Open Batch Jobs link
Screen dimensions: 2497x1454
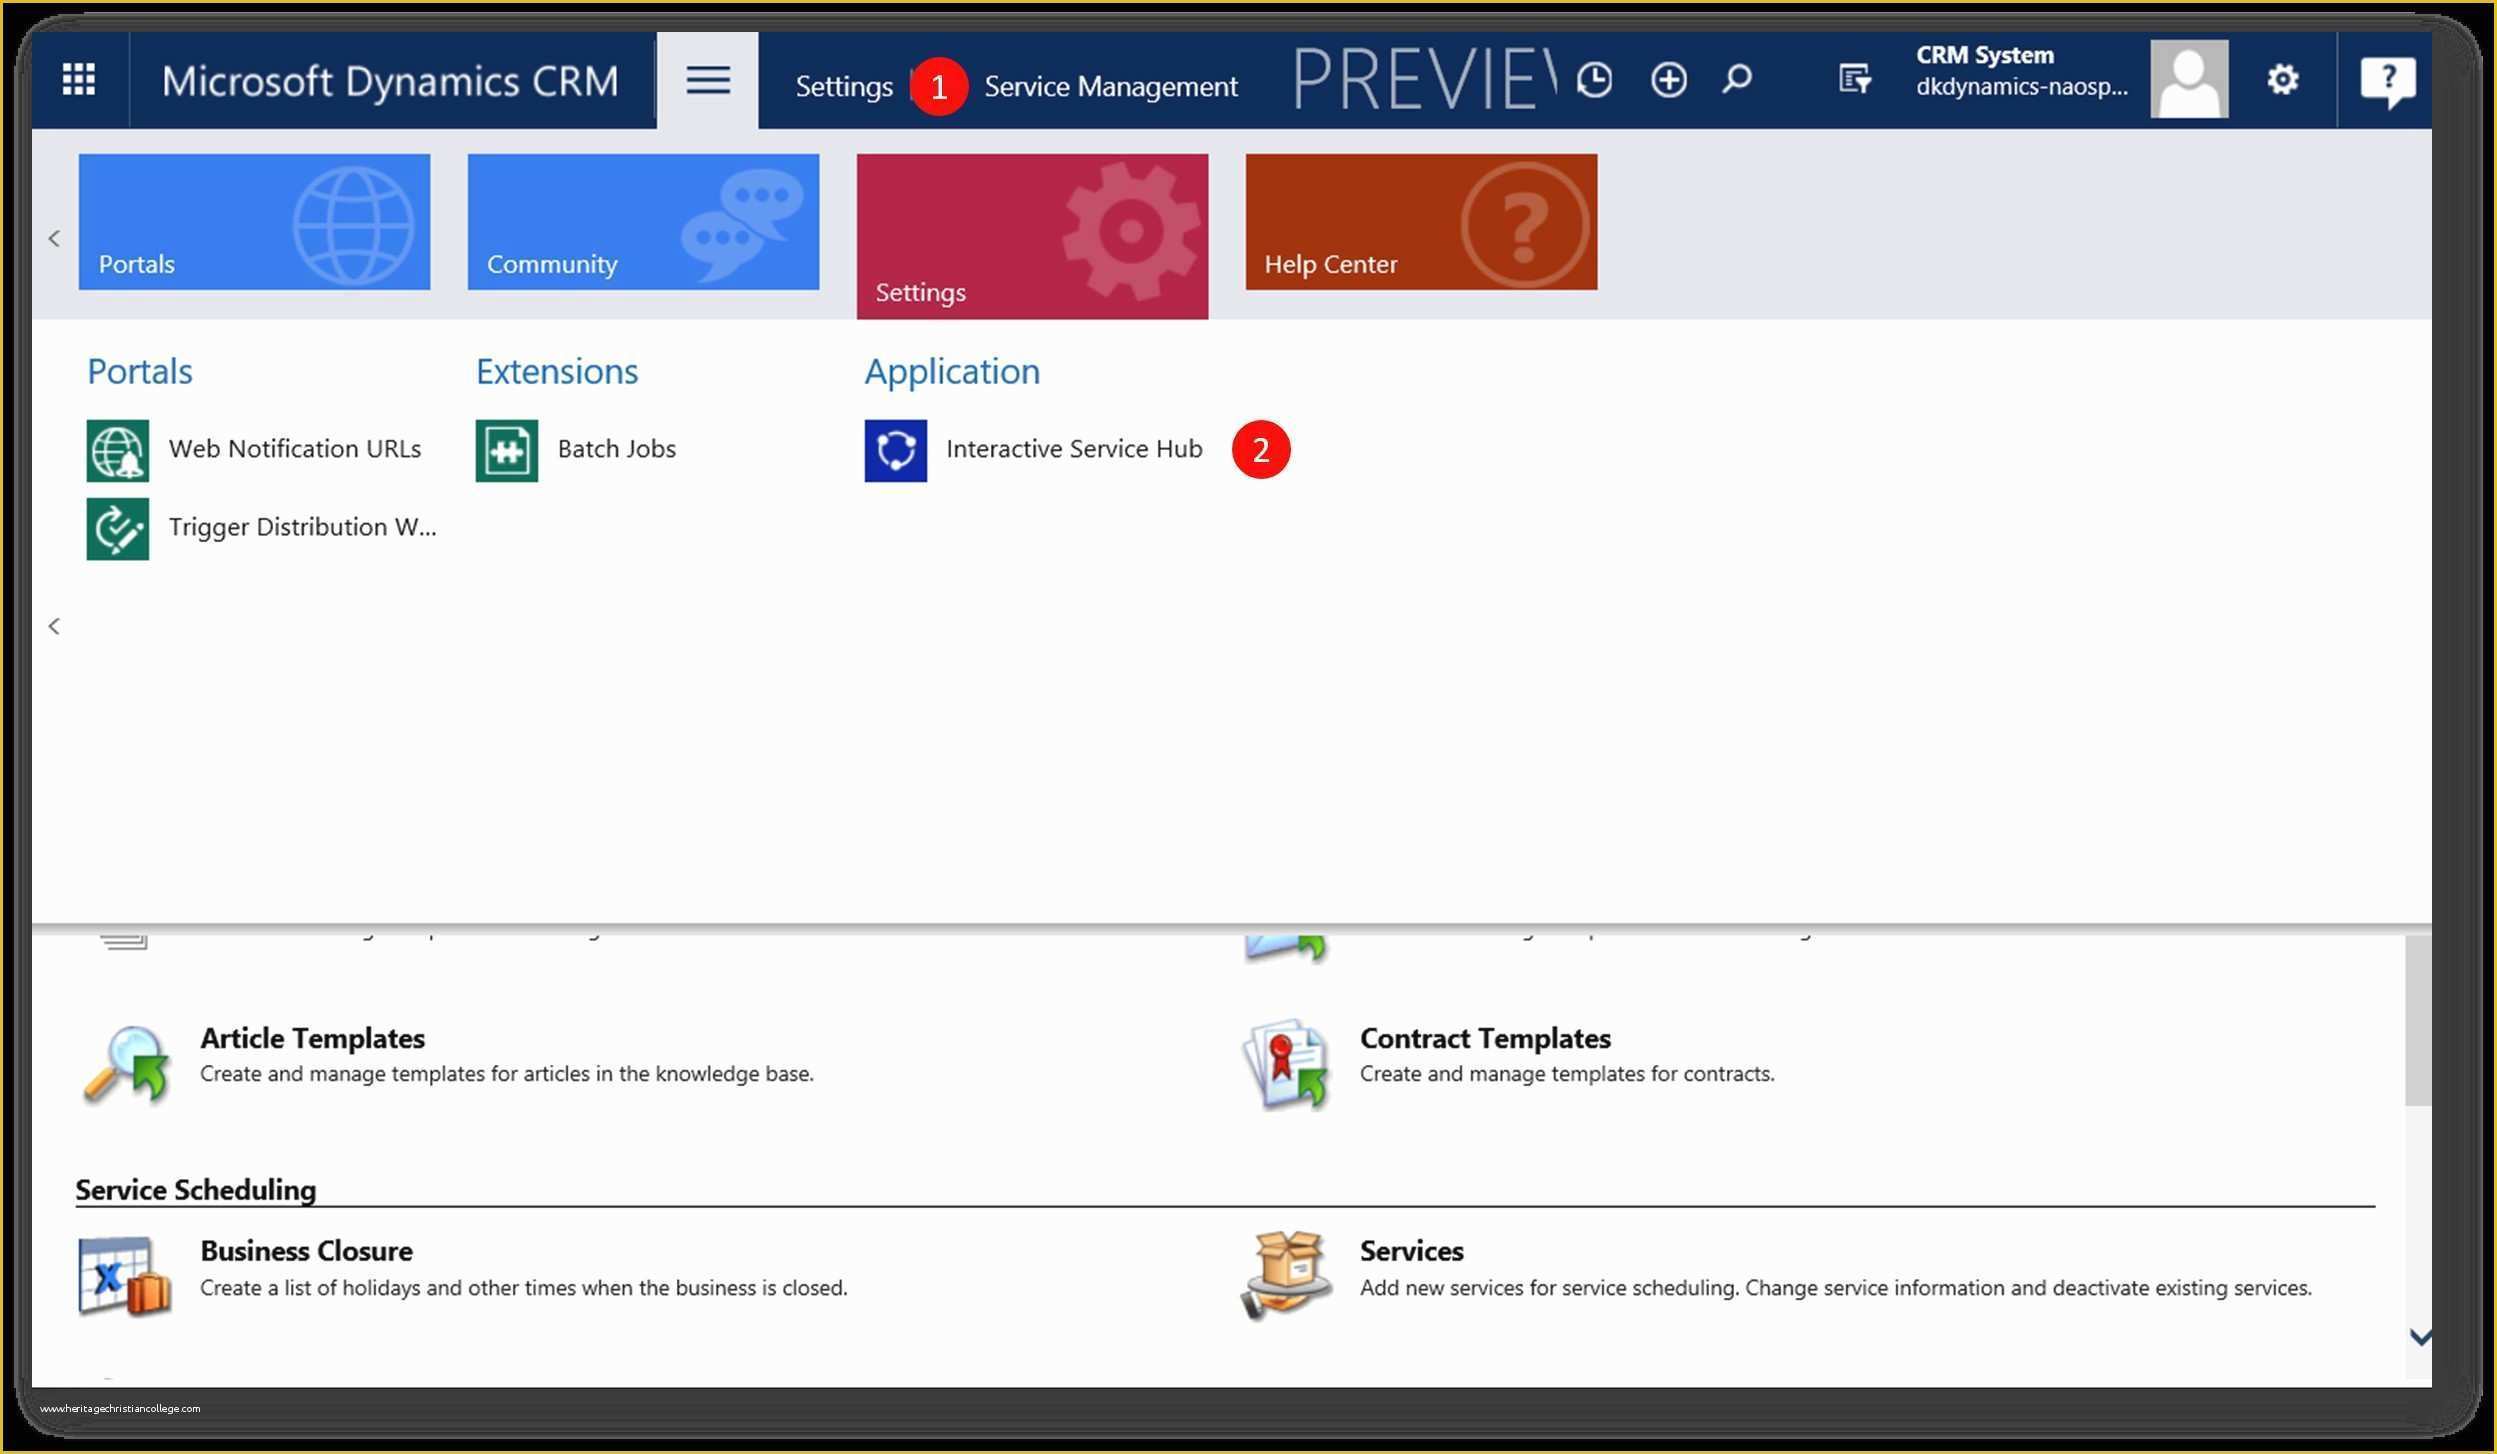pos(617,449)
